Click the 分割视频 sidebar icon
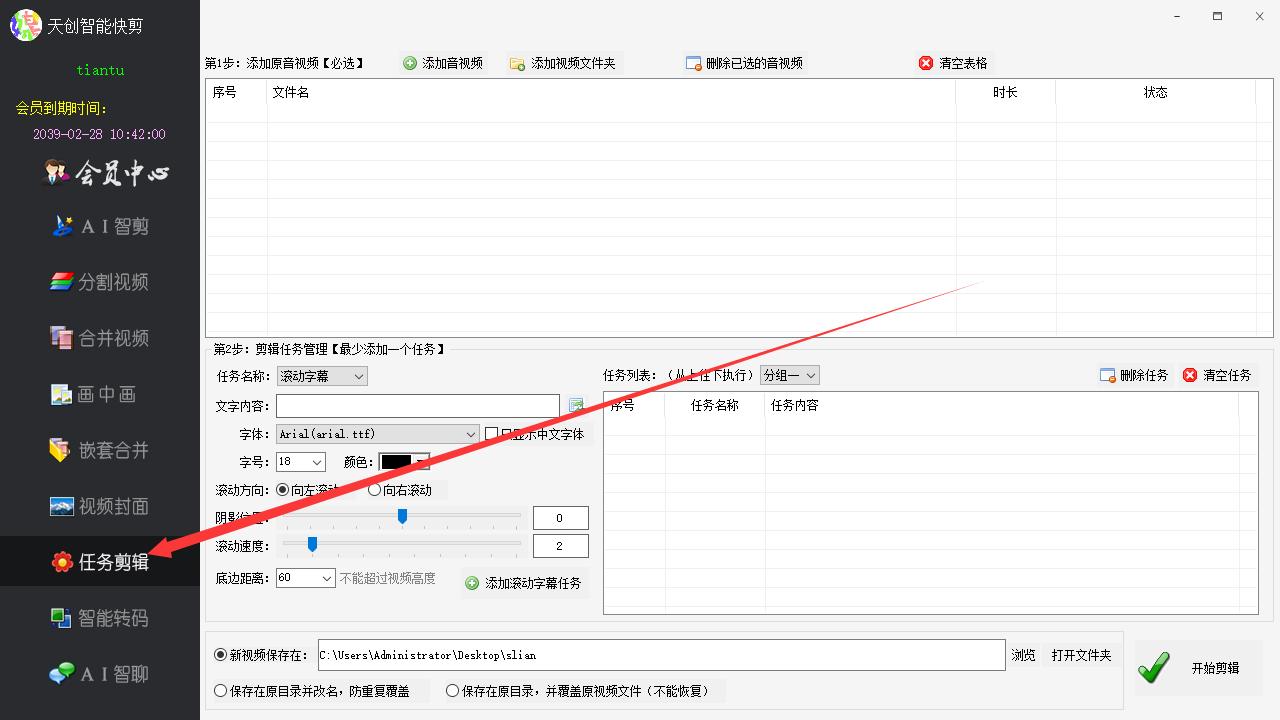The height and width of the screenshot is (720, 1280). coord(62,282)
